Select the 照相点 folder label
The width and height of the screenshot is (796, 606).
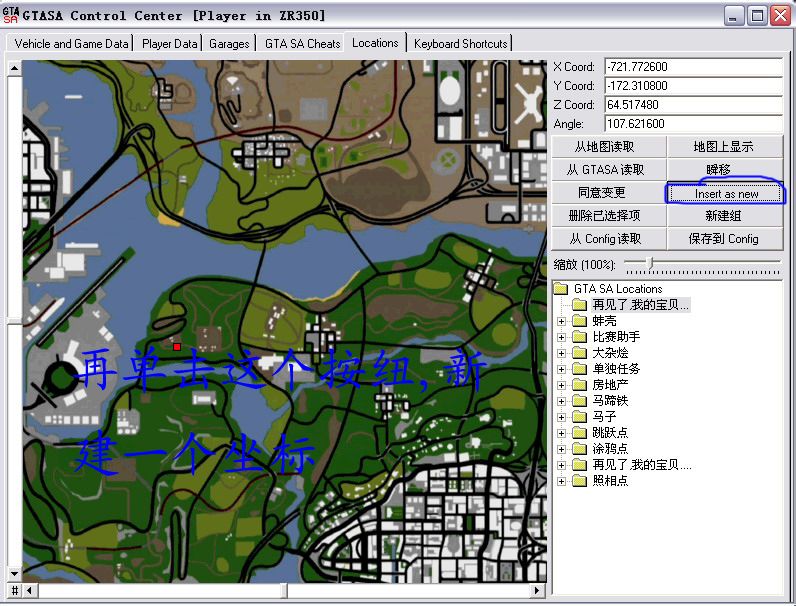coord(610,481)
